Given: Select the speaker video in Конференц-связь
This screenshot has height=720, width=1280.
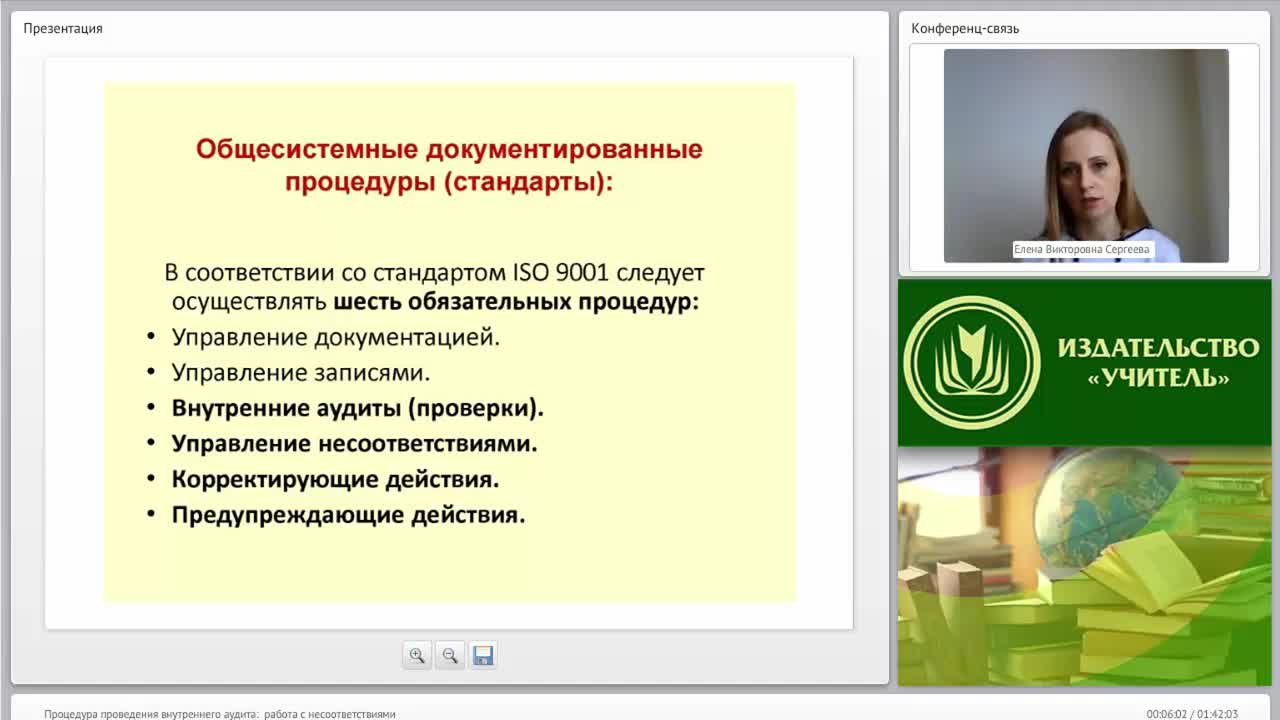Looking at the screenshot, I should pyautogui.click(x=1086, y=156).
